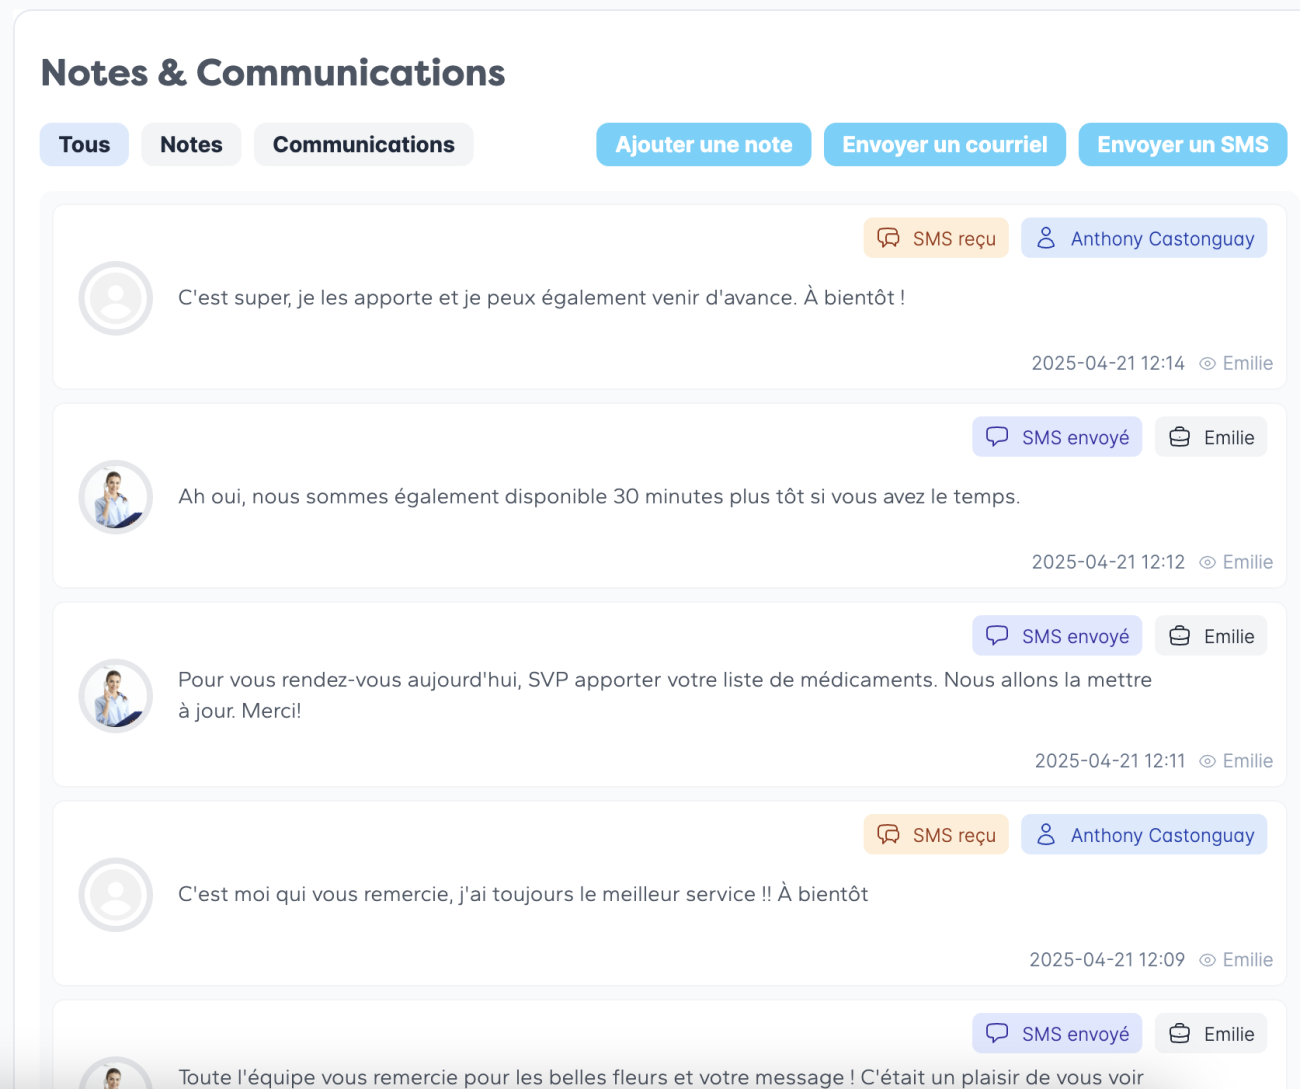Click the Notes & Communications heading

pyautogui.click(x=273, y=73)
